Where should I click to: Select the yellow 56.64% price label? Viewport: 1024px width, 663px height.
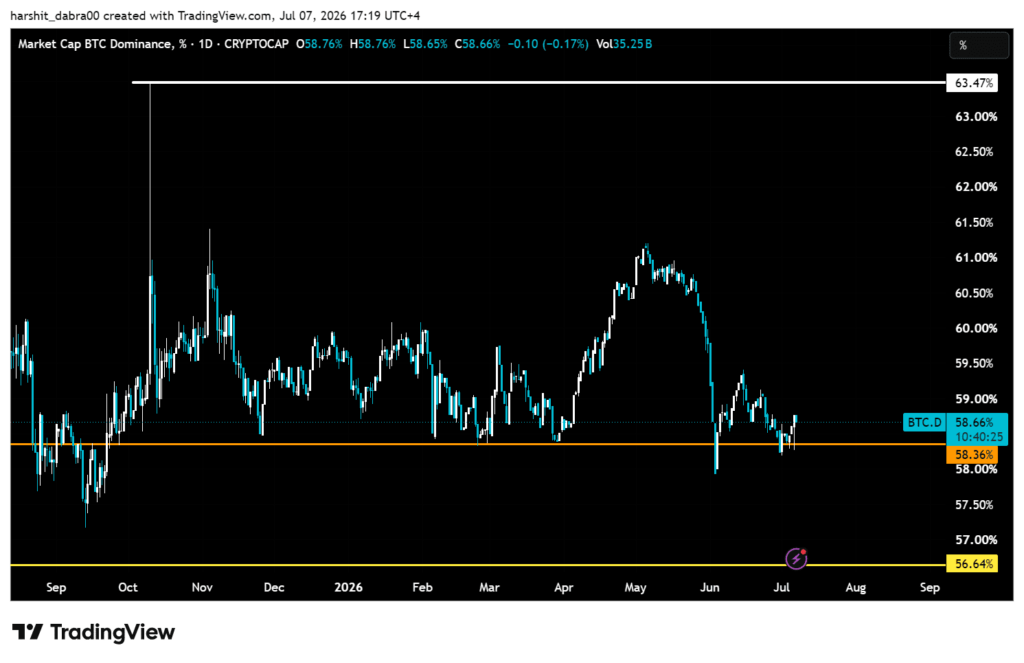pyautogui.click(x=972, y=564)
